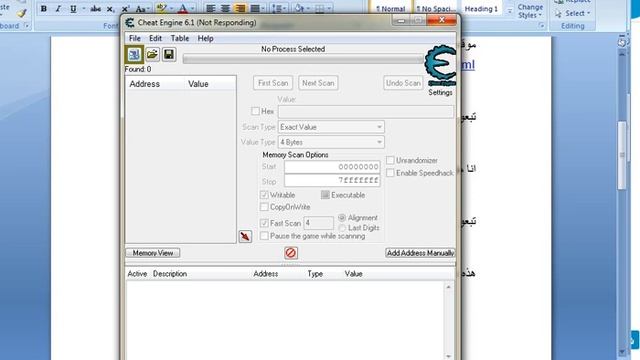Open the Styles dialog launcher in Word

coord(542,26)
